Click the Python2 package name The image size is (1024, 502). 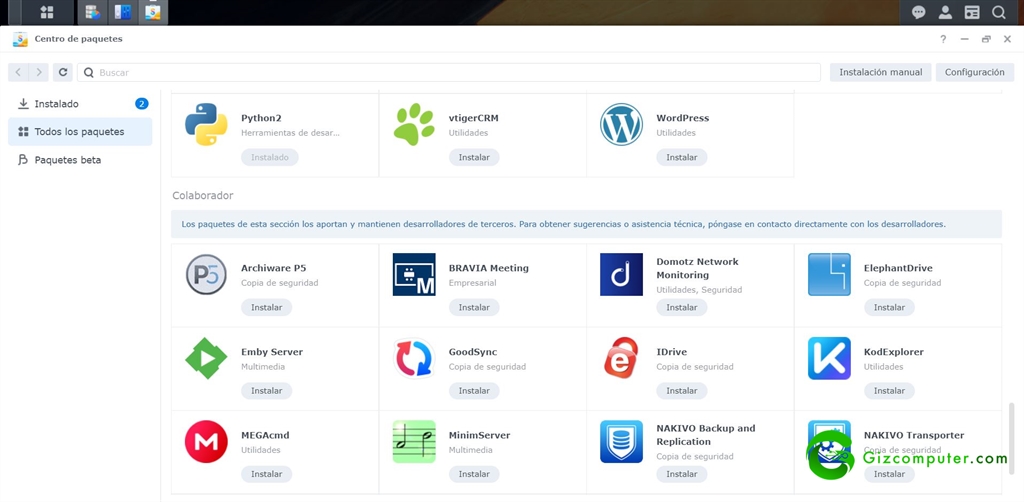pos(261,118)
